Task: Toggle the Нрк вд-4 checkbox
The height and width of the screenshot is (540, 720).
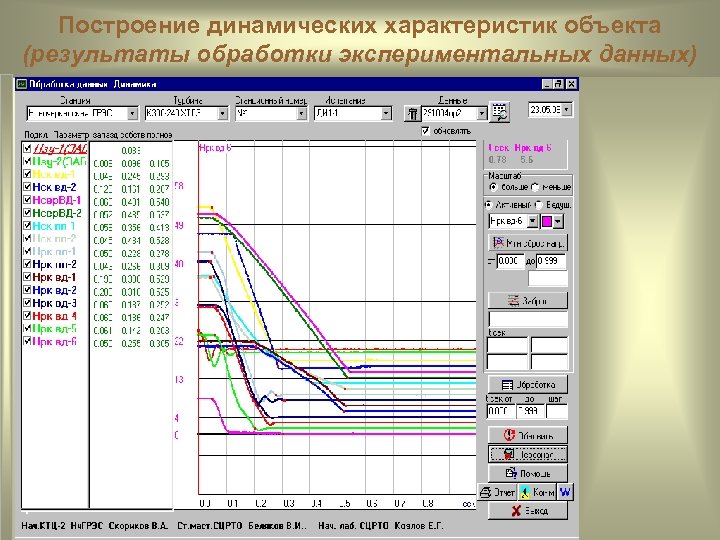Action: pos(27,315)
